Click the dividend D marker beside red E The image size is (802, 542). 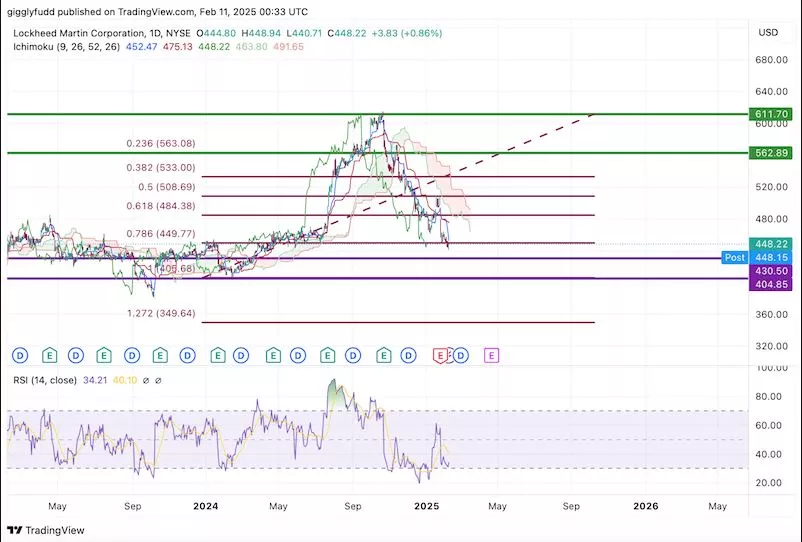(x=460, y=355)
